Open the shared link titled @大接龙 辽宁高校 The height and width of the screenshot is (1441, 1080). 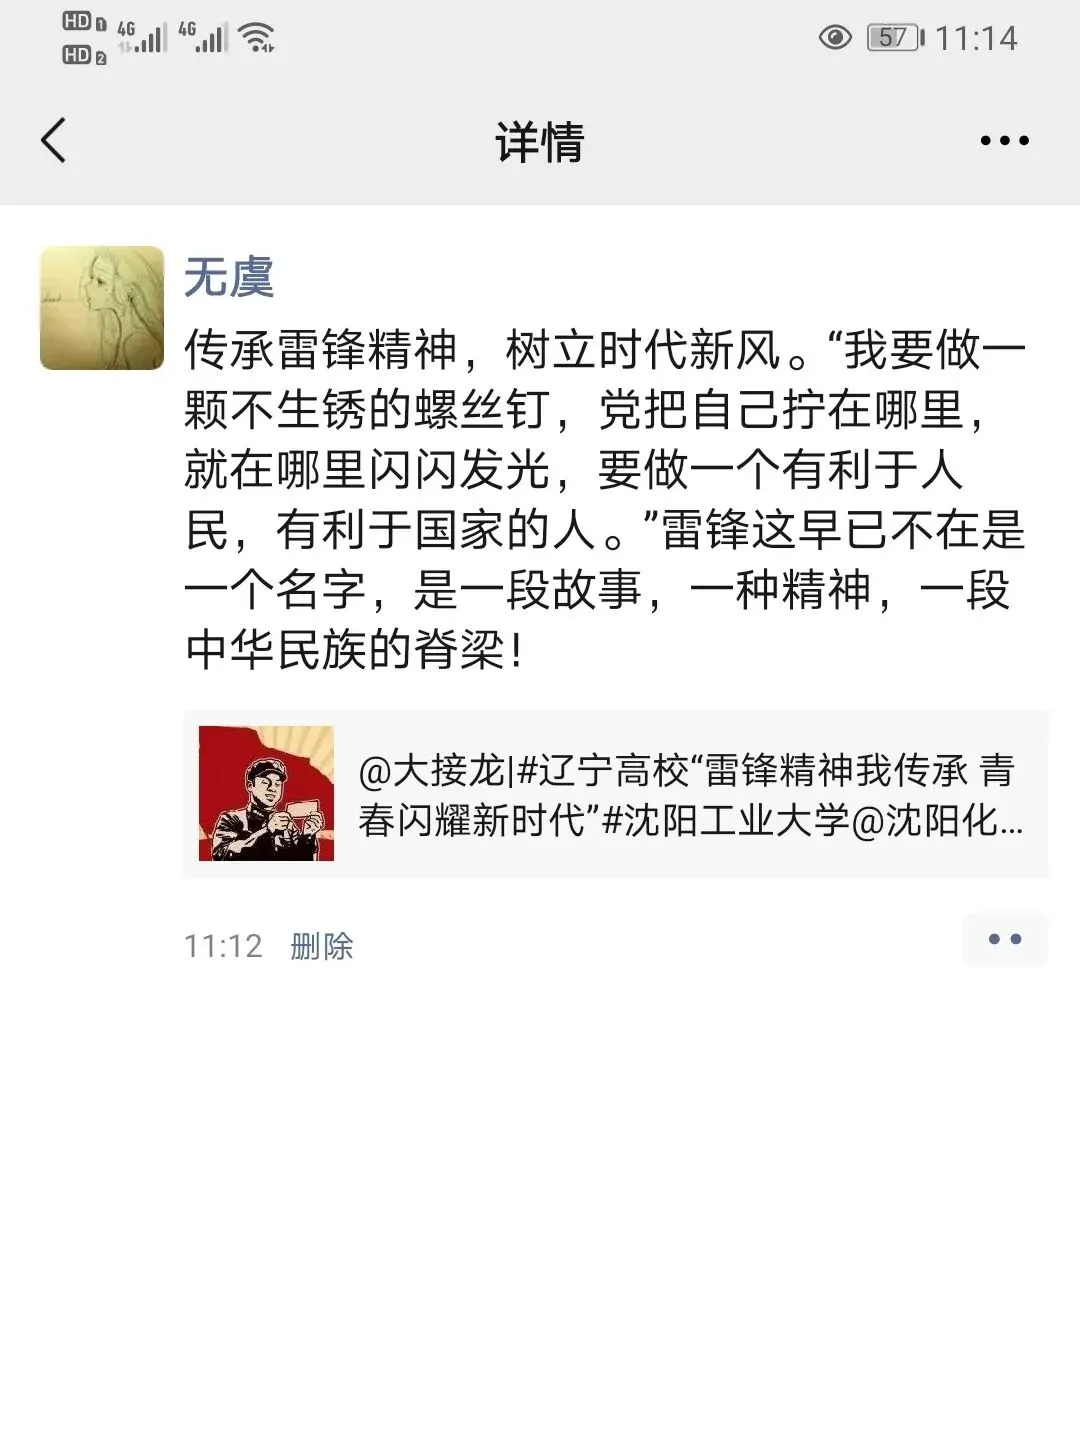[x=616, y=794]
